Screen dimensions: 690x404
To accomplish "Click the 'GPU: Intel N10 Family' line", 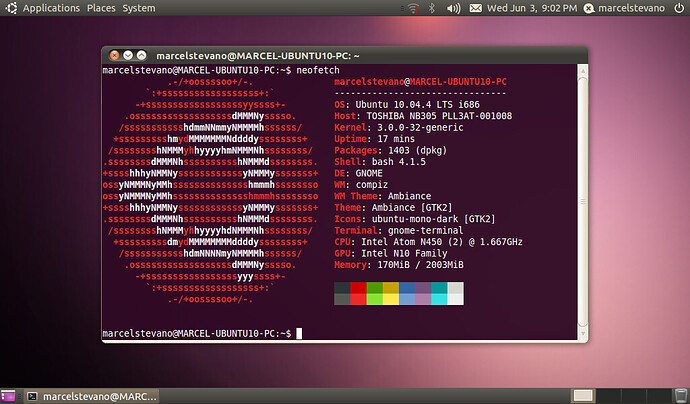I will point(391,253).
